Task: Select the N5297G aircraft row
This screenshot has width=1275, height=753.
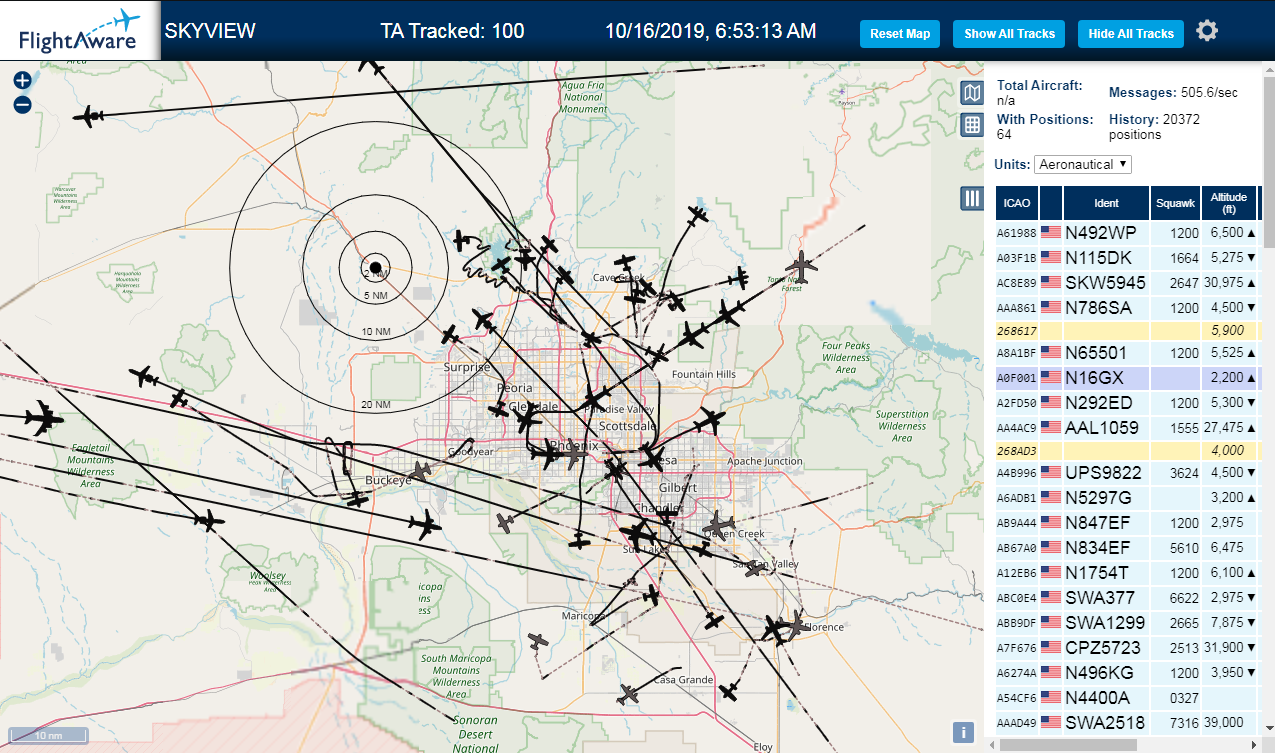Action: [1128, 497]
